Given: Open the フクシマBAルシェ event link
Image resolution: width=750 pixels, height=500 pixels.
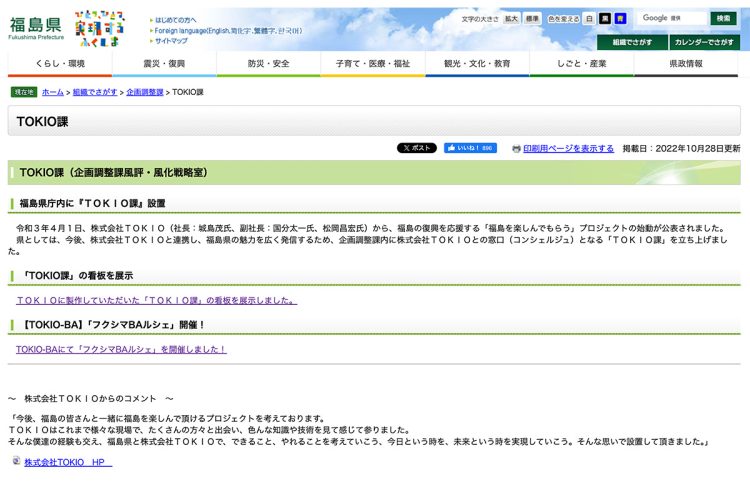Looking at the screenshot, I should click(121, 349).
